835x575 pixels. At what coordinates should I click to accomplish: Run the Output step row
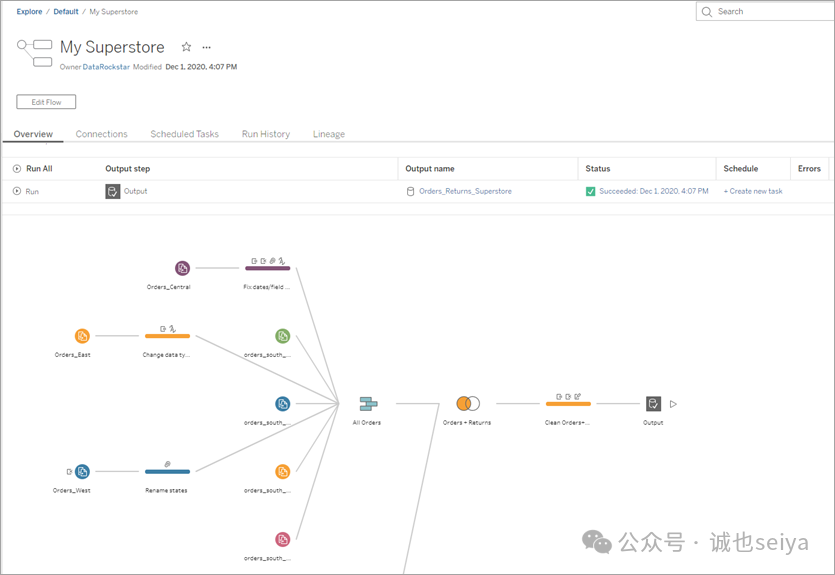[26, 191]
